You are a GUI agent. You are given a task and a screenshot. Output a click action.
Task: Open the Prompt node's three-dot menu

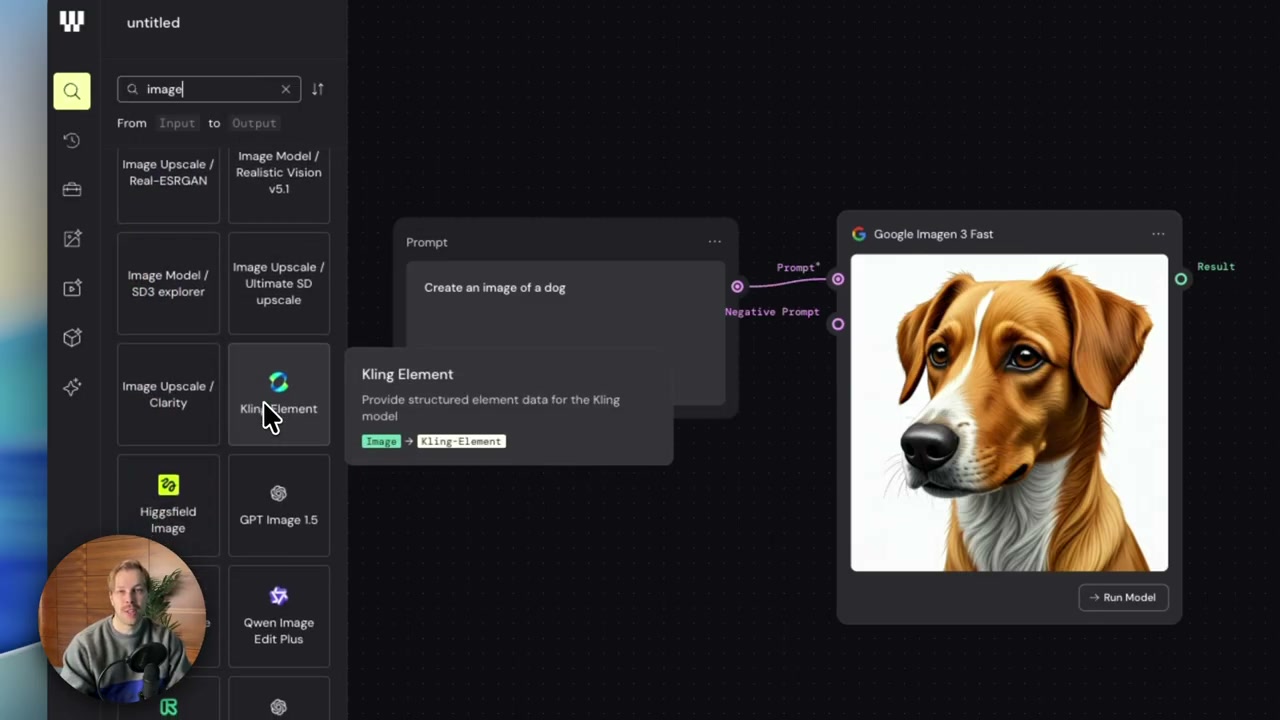714,241
